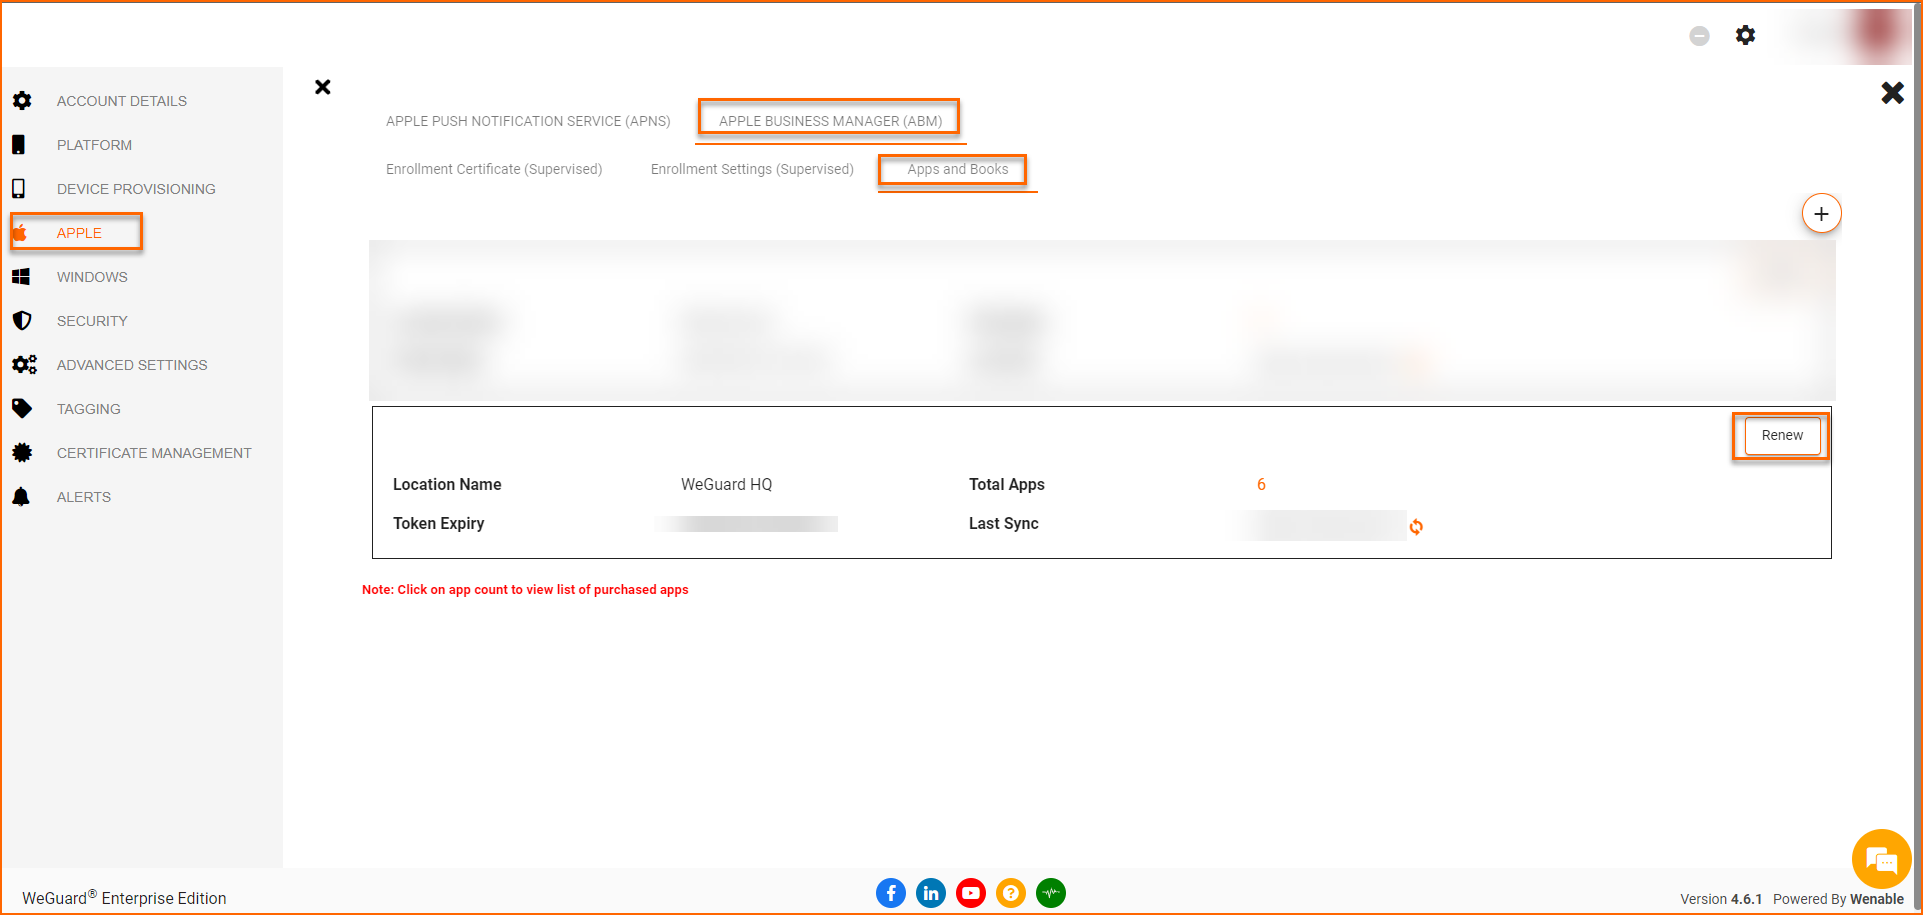Image resolution: width=1923 pixels, height=915 pixels.
Task: Select Apple in sidebar menu
Action: (x=79, y=233)
